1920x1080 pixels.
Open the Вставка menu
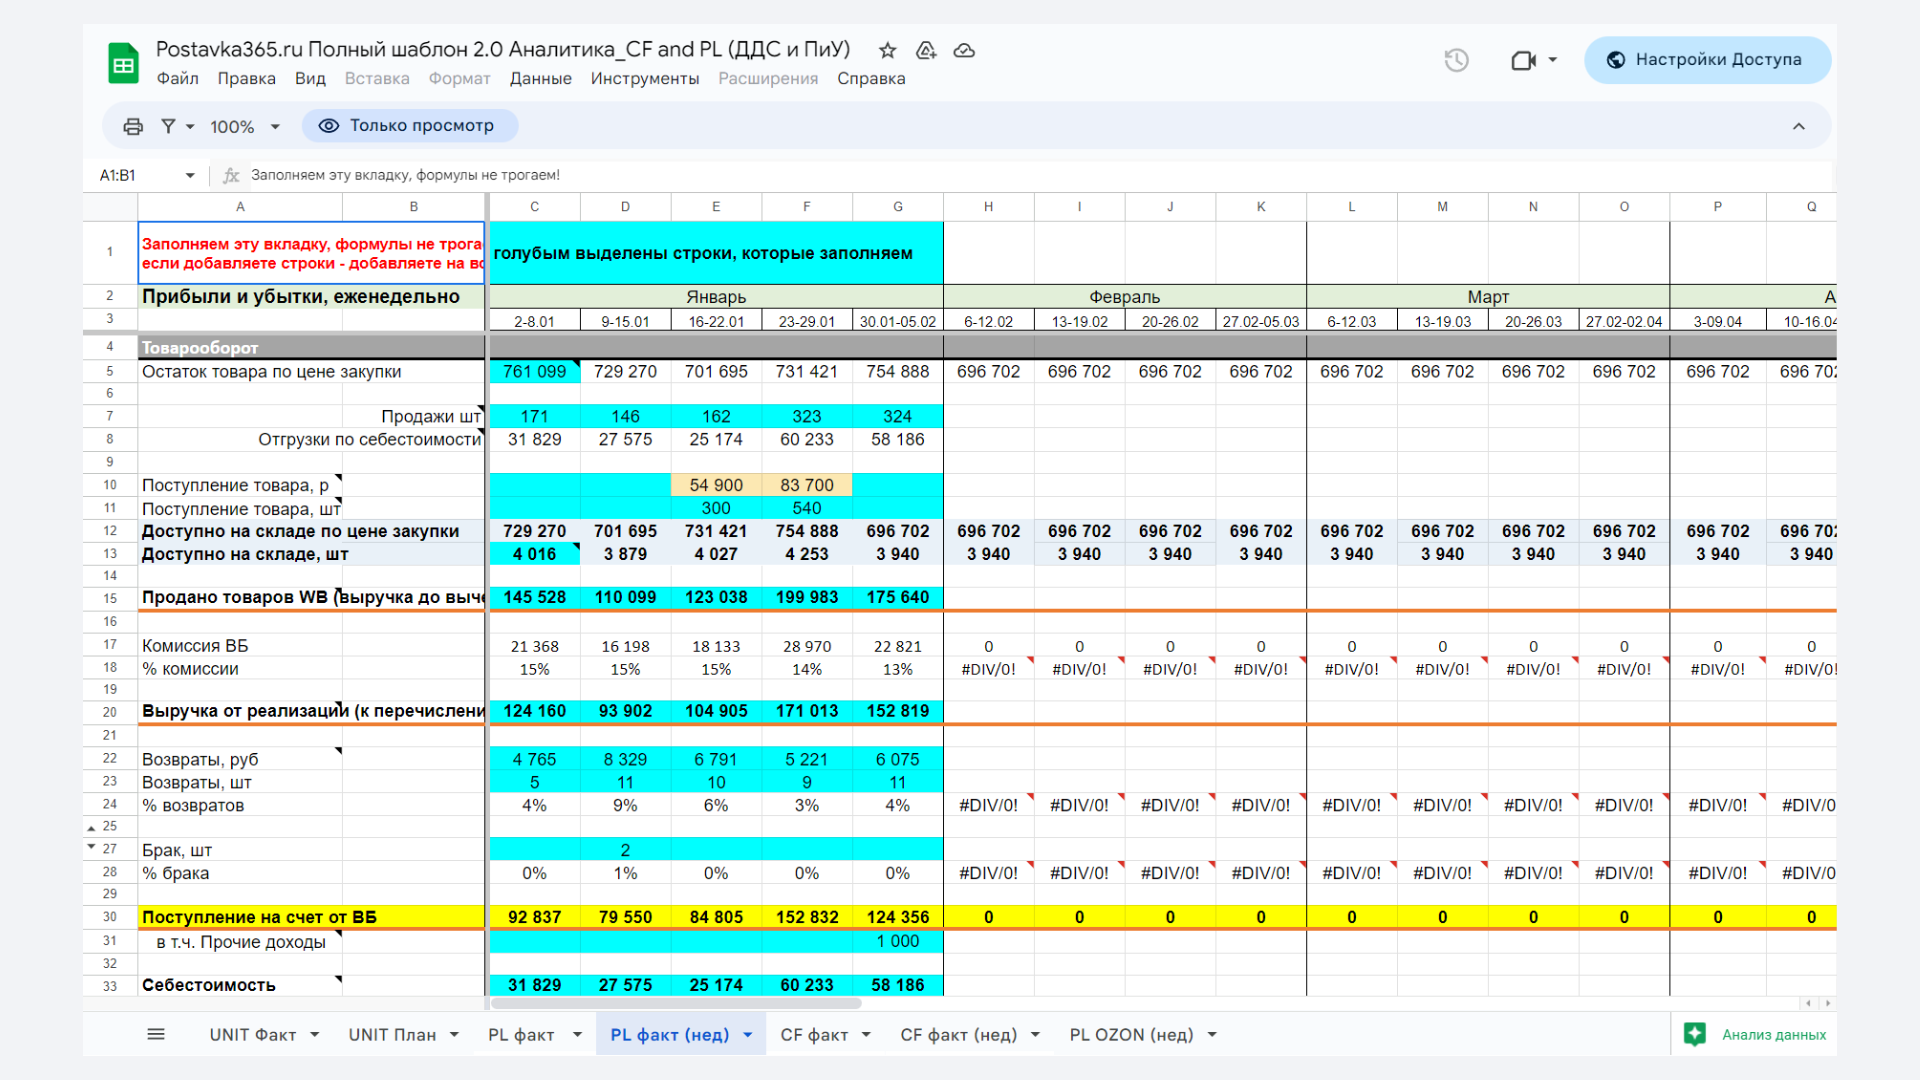click(377, 78)
